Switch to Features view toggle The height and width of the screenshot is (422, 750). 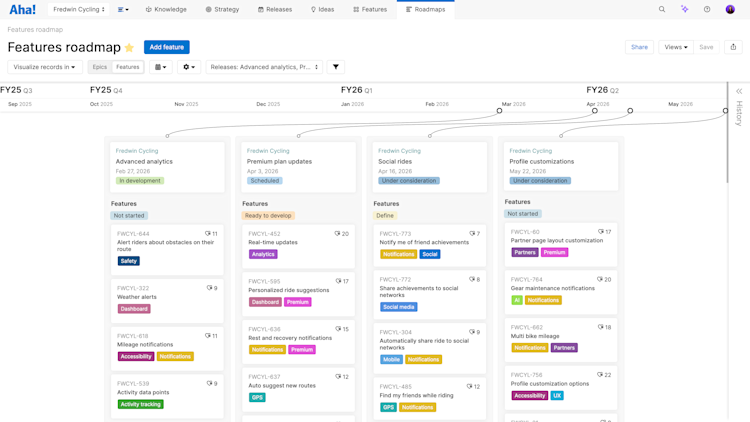(x=128, y=67)
